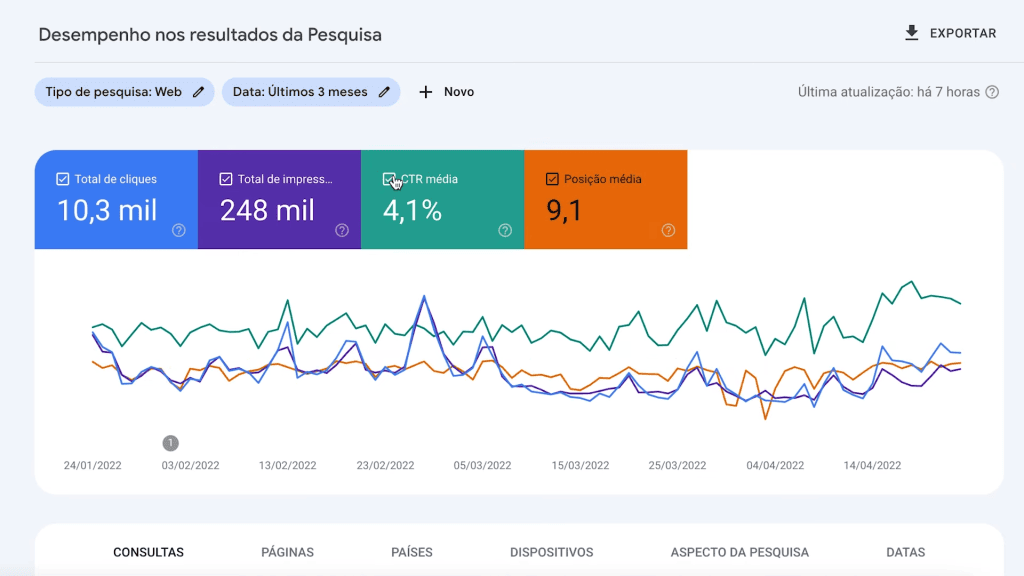The height and width of the screenshot is (576, 1024).
Task: Click the pencil icon on the date filter
Action: coord(384,91)
